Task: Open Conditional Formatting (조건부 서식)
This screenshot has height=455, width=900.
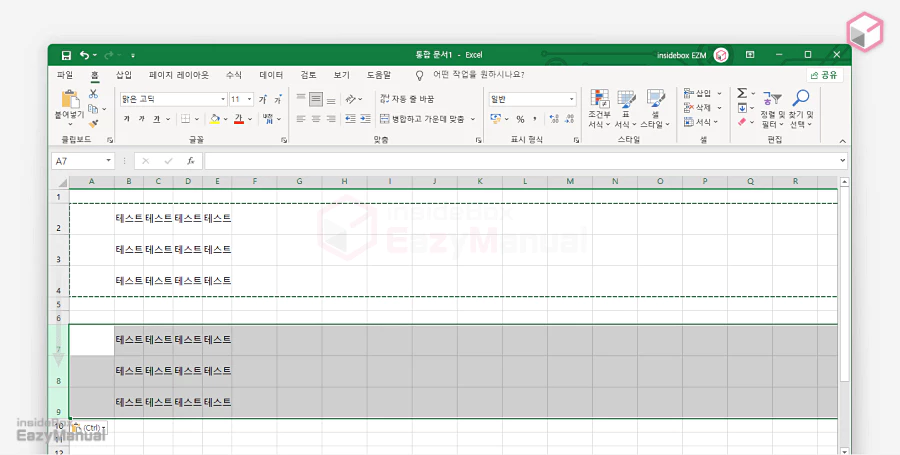Action: 600,108
